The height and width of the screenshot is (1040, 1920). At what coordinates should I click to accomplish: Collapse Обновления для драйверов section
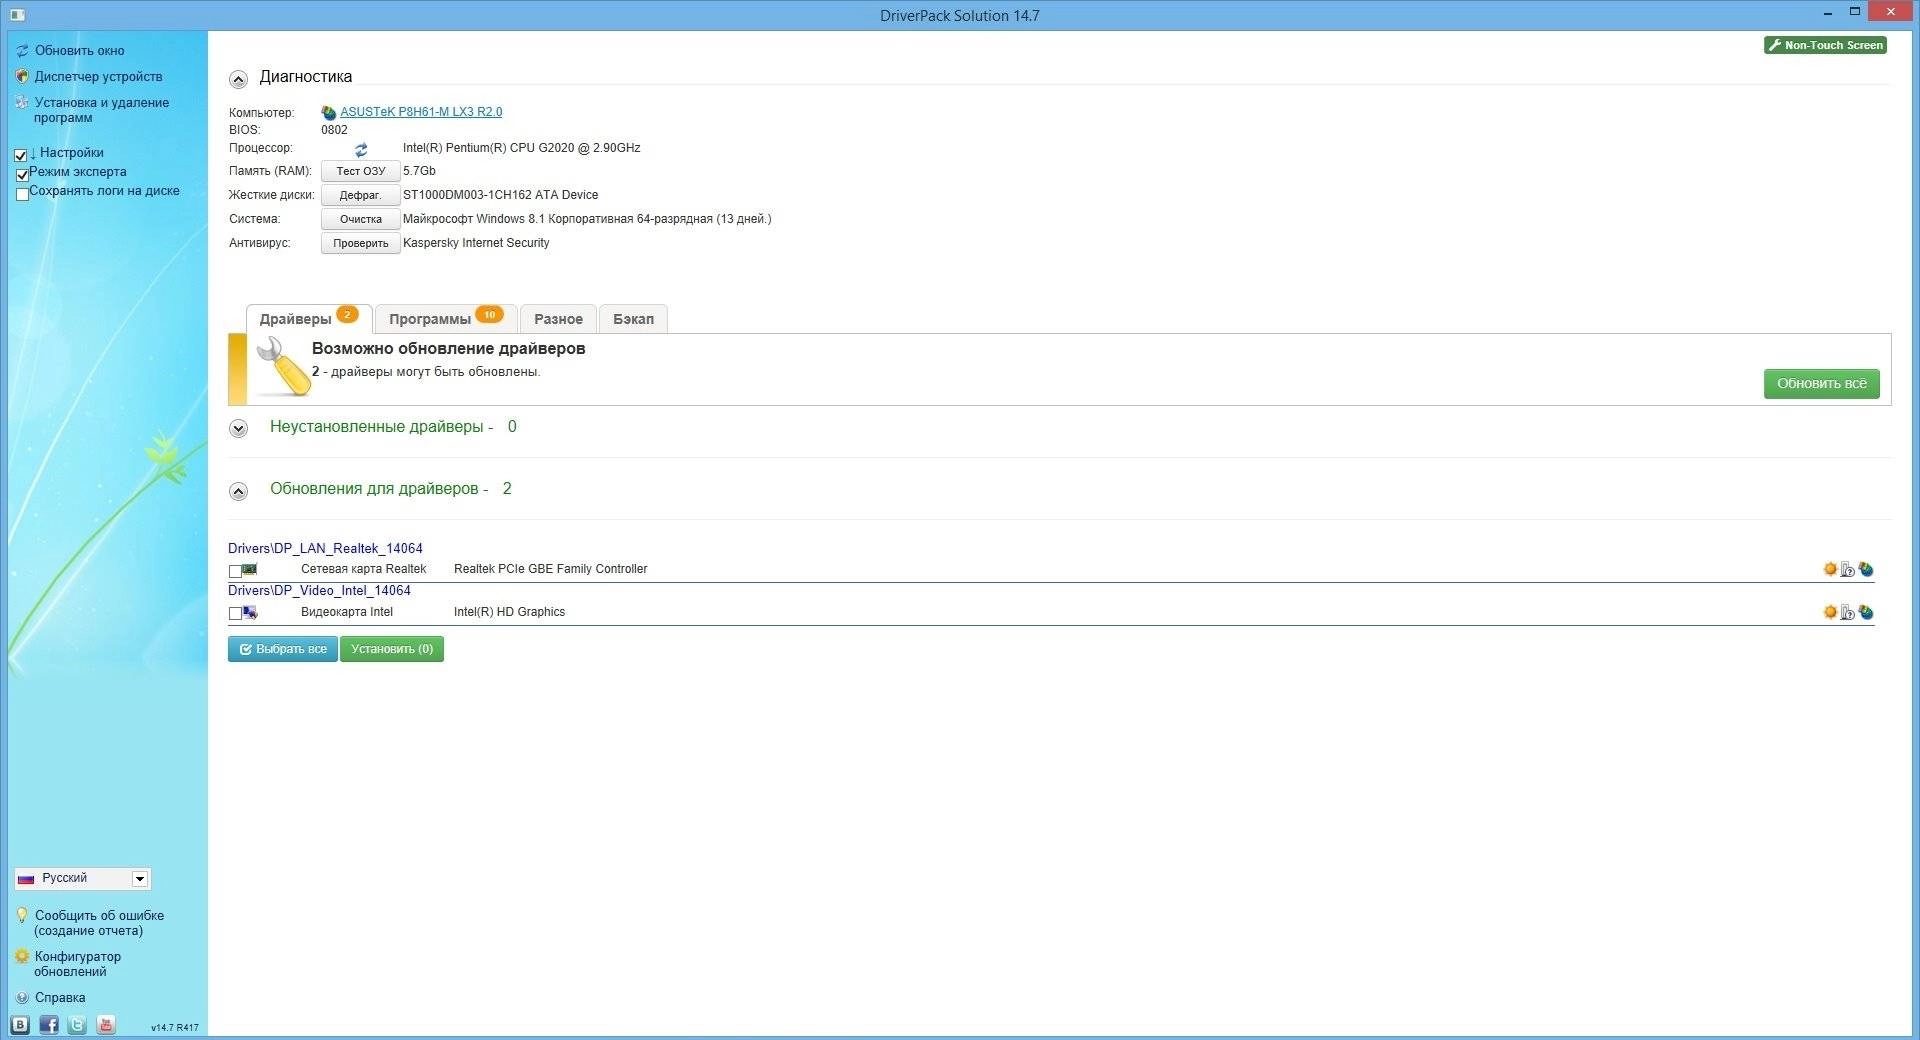pos(238,491)
